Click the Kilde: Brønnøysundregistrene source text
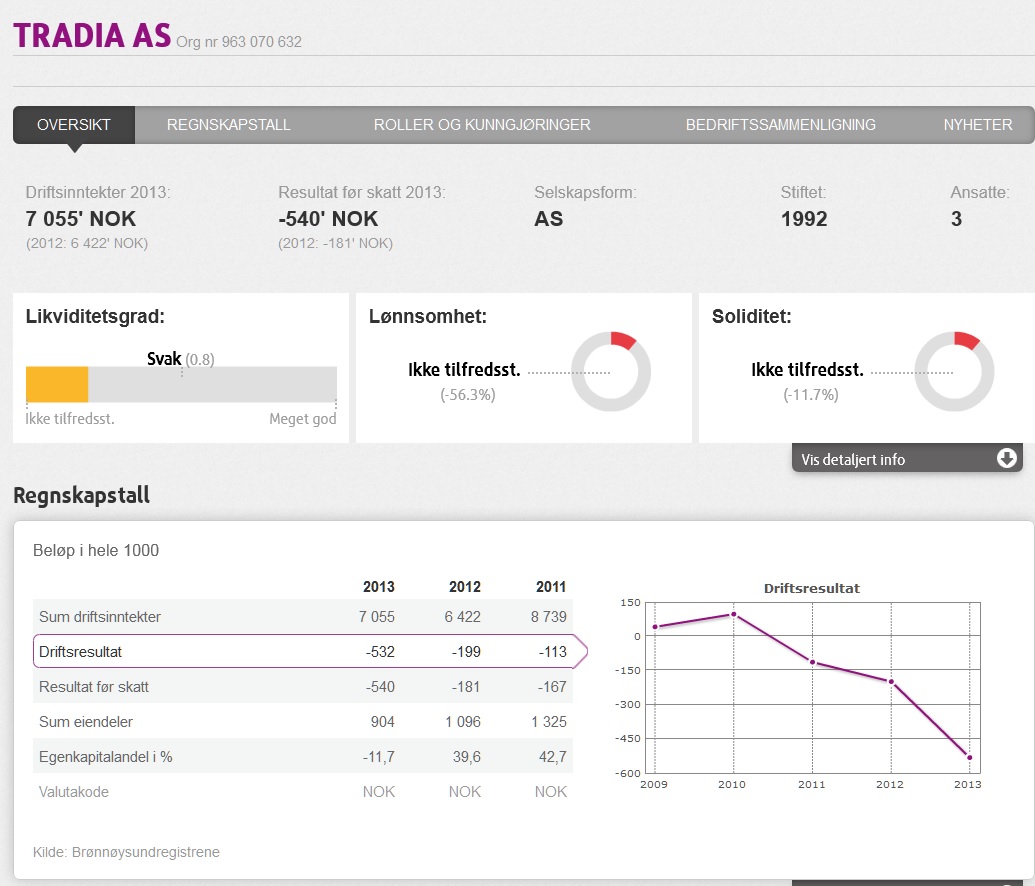 click(126, 852)
